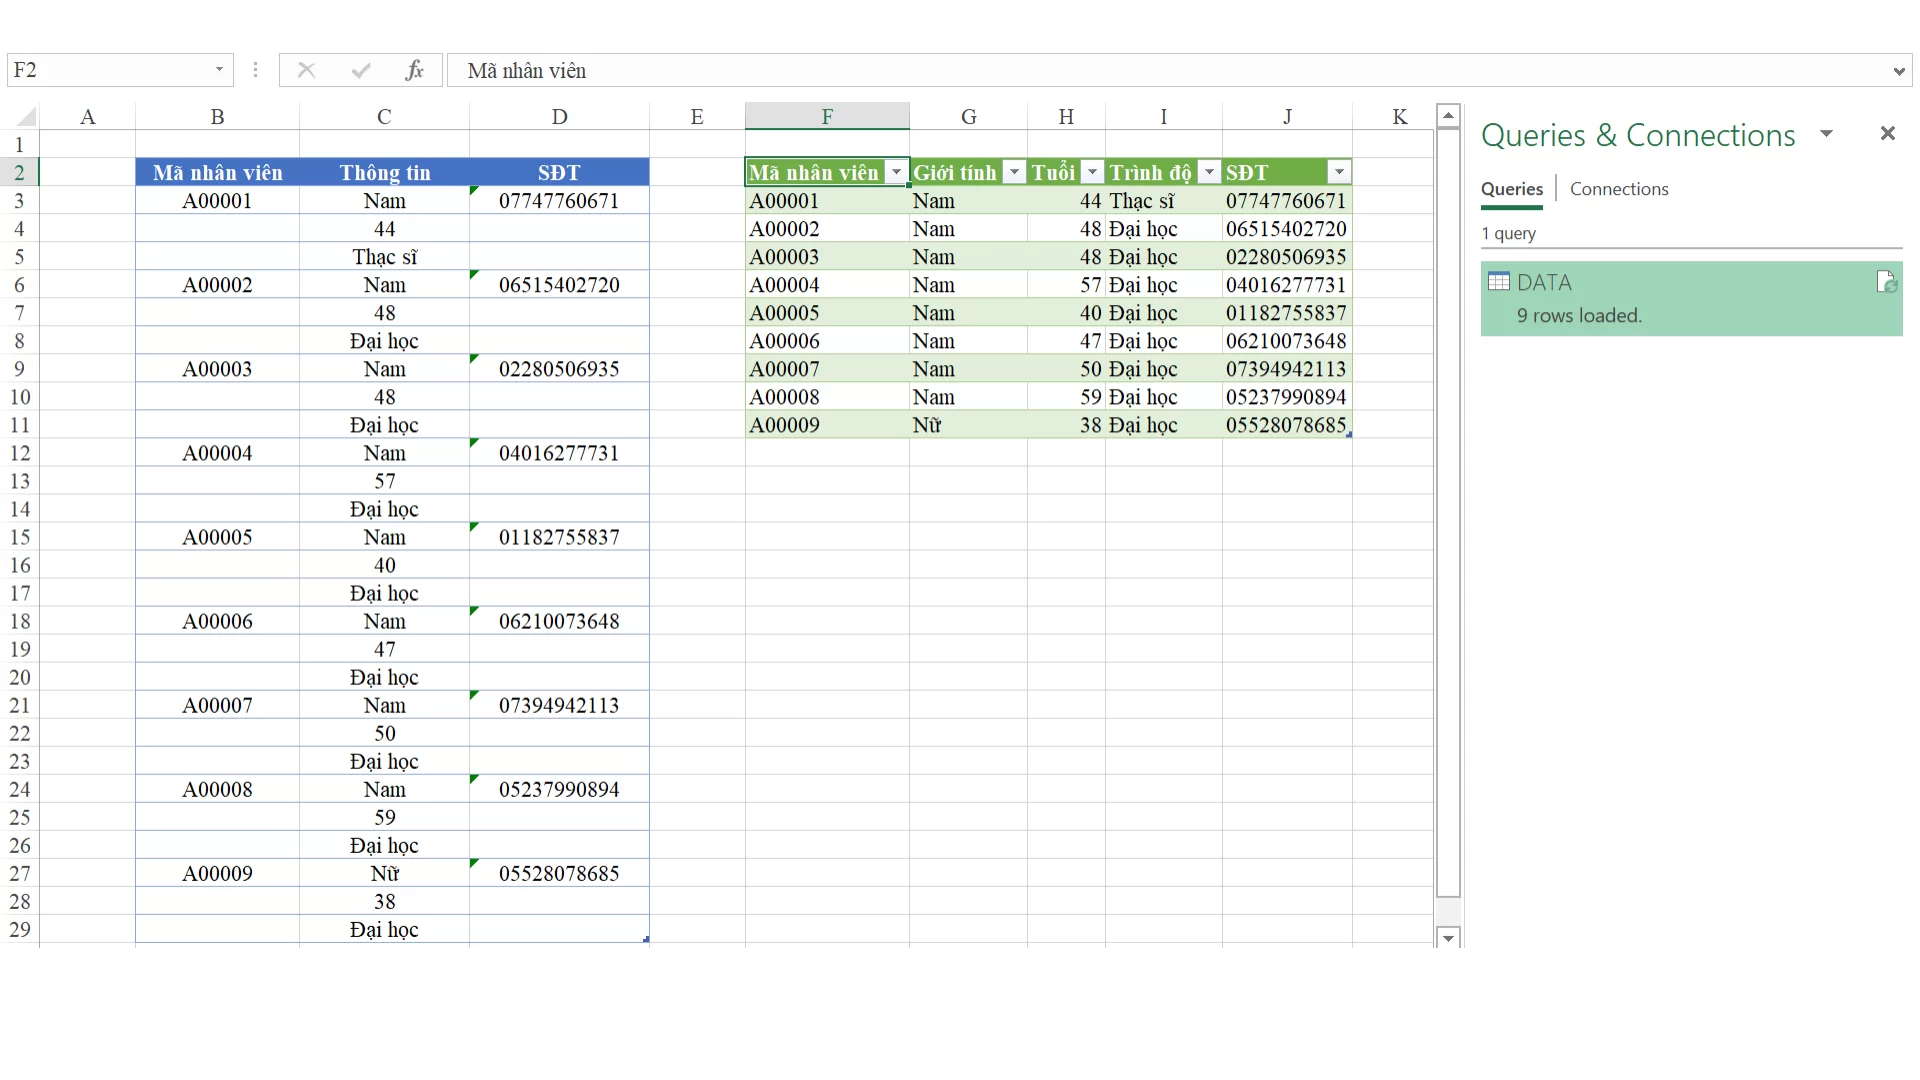Open the Name Box dropdown

[x=220, y=70]
